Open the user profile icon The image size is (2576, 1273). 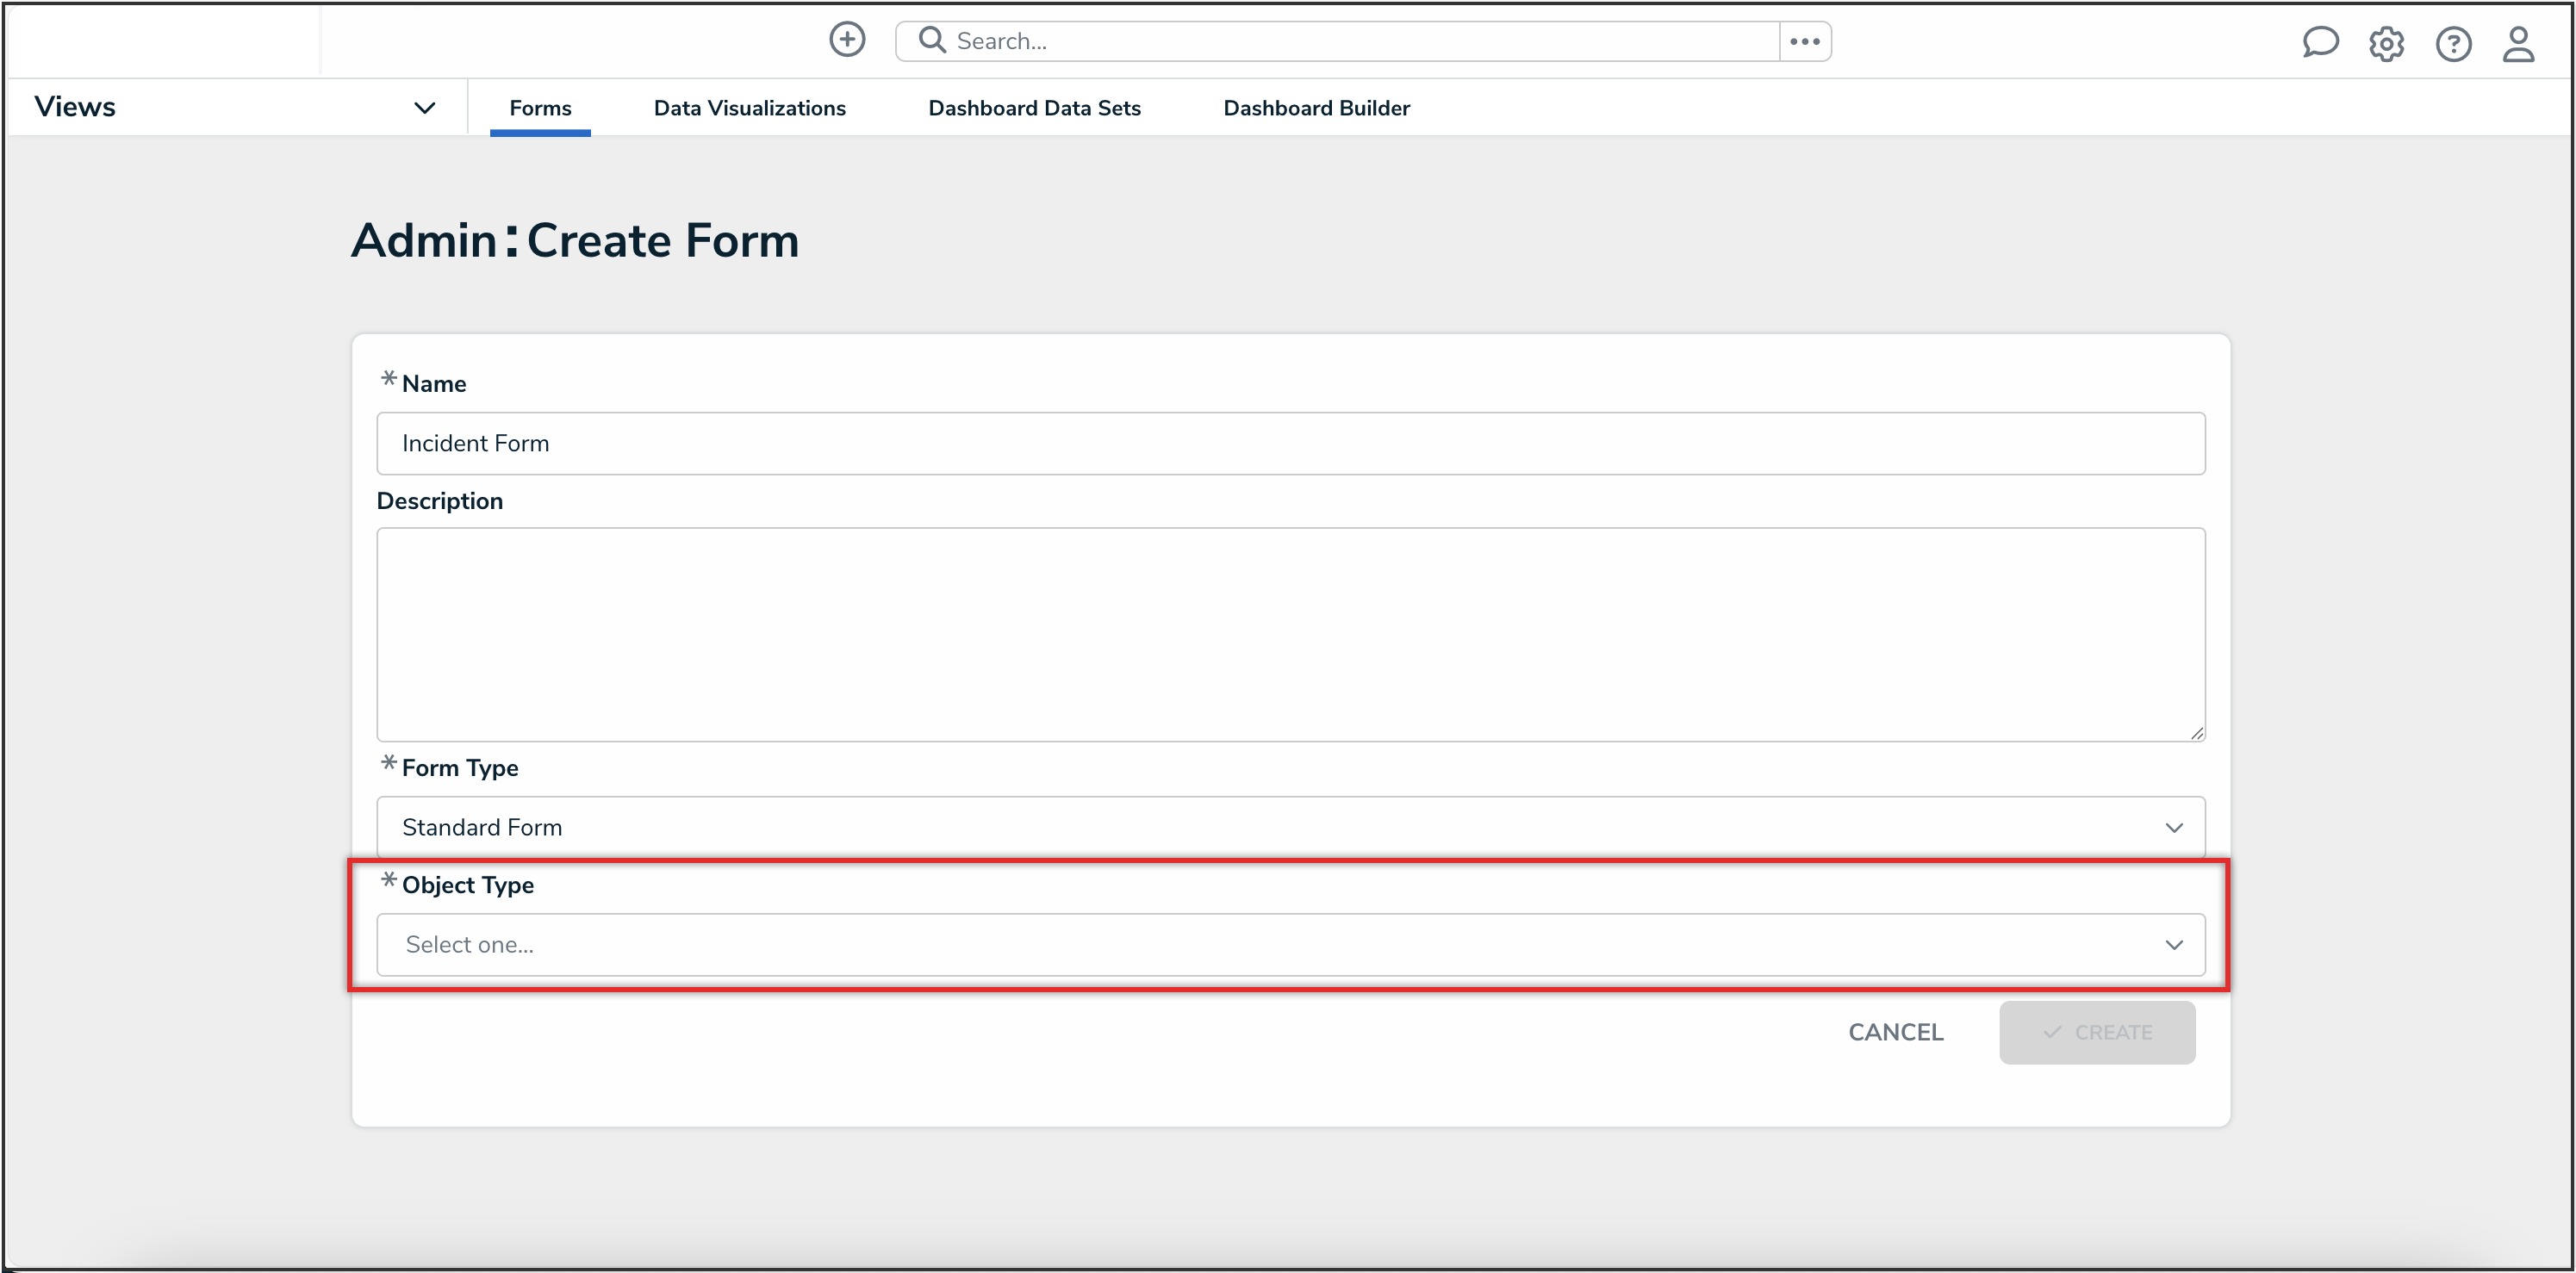2517,44
